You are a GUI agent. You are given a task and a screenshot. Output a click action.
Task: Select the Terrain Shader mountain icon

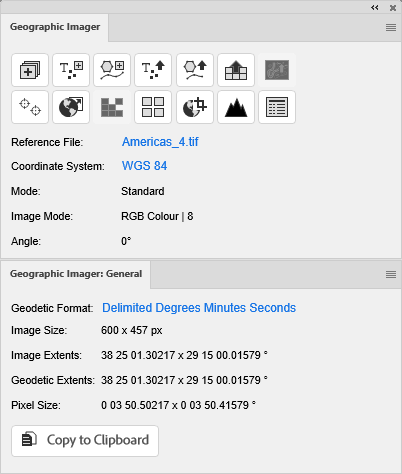click(236, 107)
